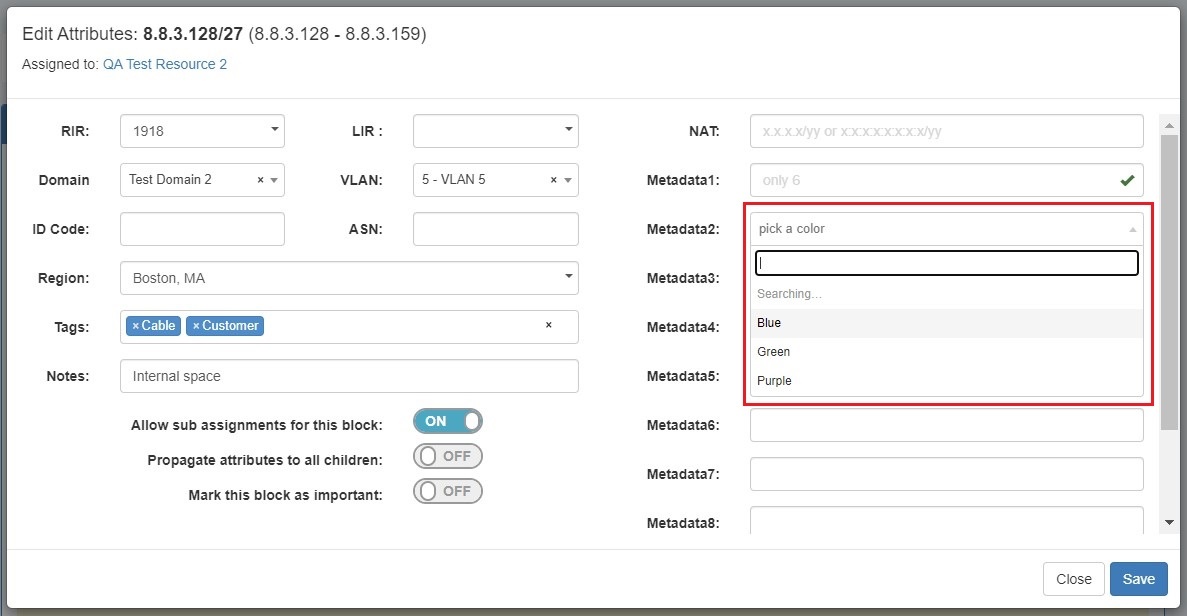Clear all tags with the x icon
Image resolution: width=1187 pixels, height=616 pixels.
pyautogui.click(x=548, y=326)
